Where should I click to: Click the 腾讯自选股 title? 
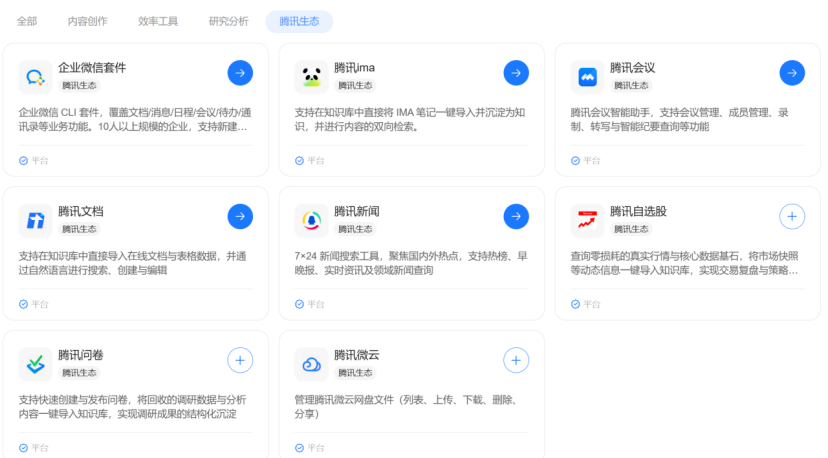[638, 211]
